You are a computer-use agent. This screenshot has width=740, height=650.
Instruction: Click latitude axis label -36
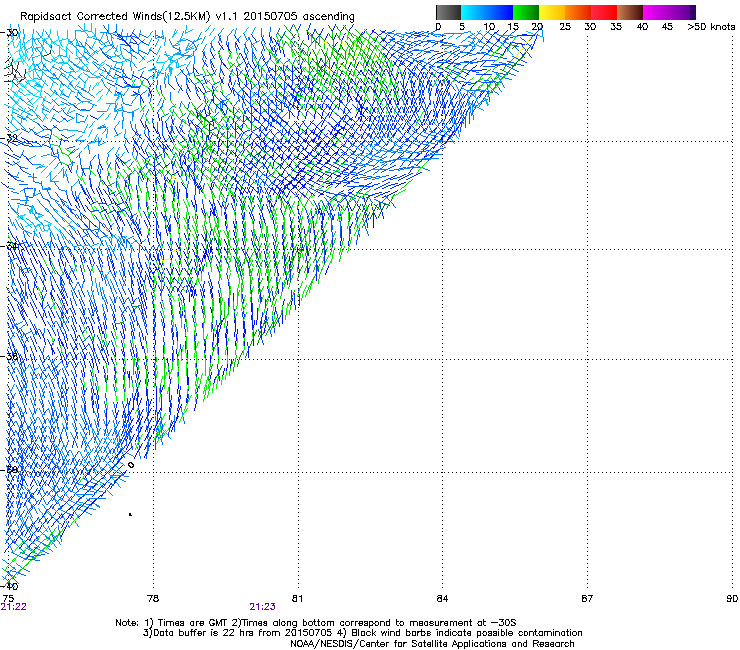coord(9,356)
